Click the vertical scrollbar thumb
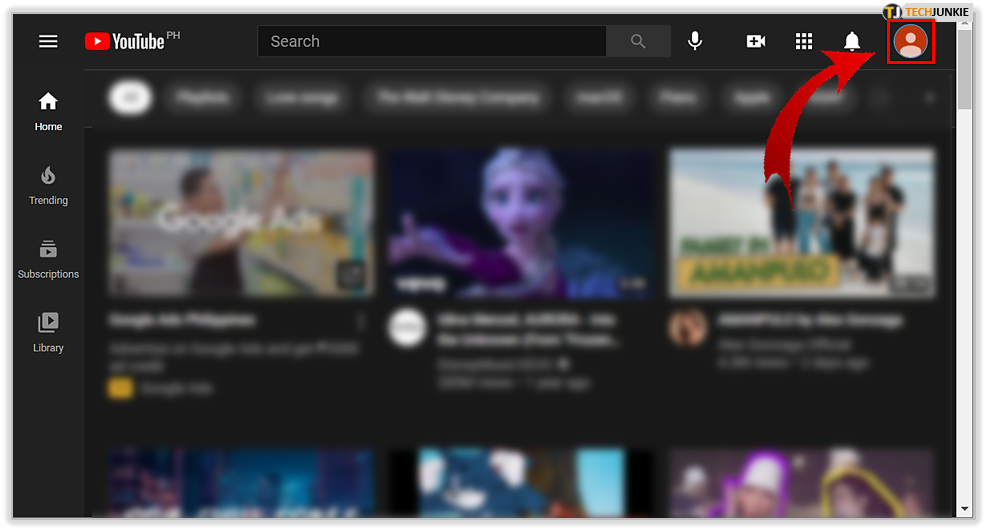The height and width of the screenshot is (531, 987). tap(964, 69)
